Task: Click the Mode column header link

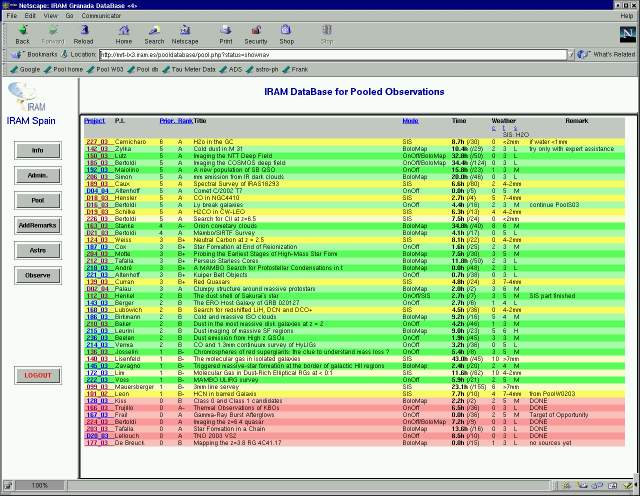Action: [x=410, y=120]
